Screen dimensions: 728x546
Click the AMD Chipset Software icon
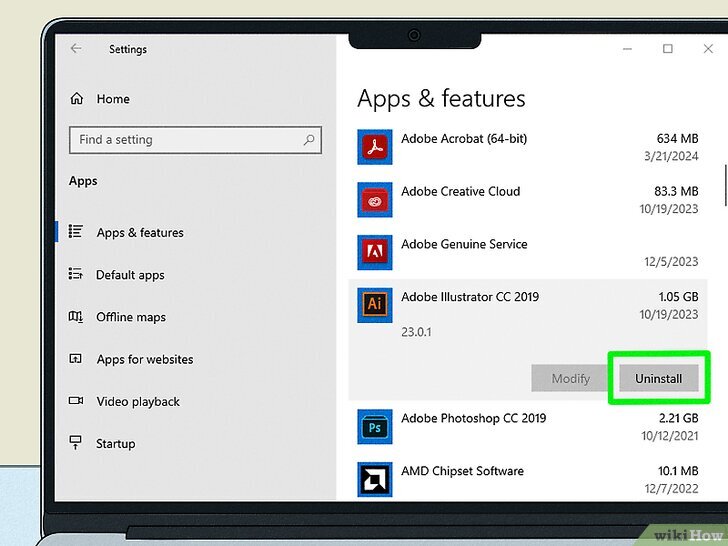[375, 479]
